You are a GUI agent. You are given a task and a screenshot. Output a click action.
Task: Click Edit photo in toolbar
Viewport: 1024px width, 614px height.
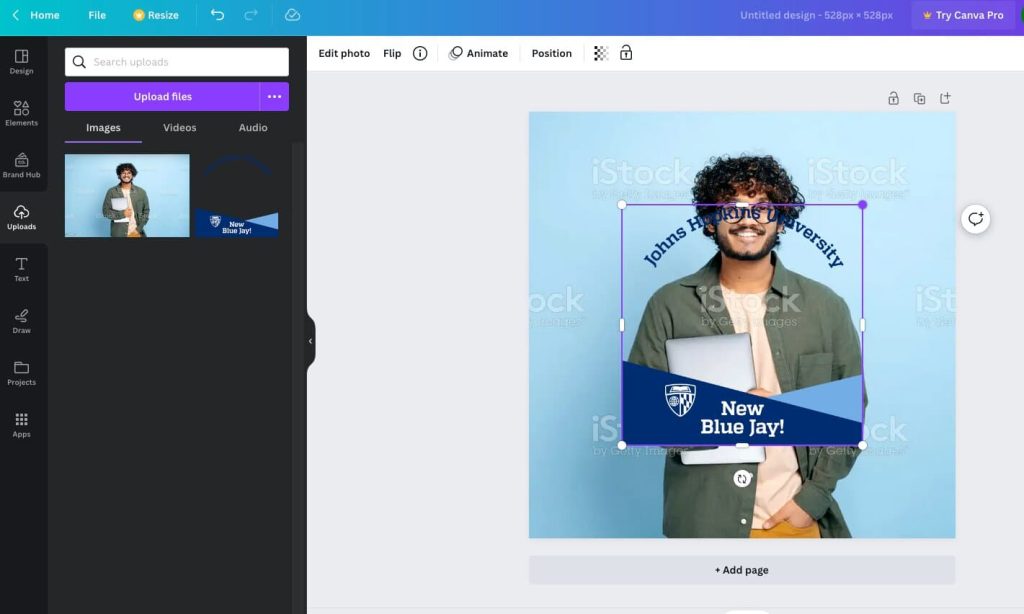pos(344,54)
